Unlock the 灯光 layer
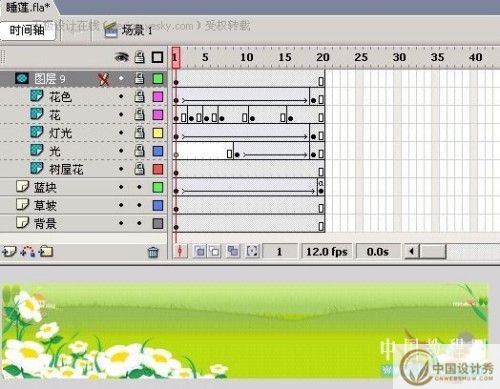 [x=139, y=133]
